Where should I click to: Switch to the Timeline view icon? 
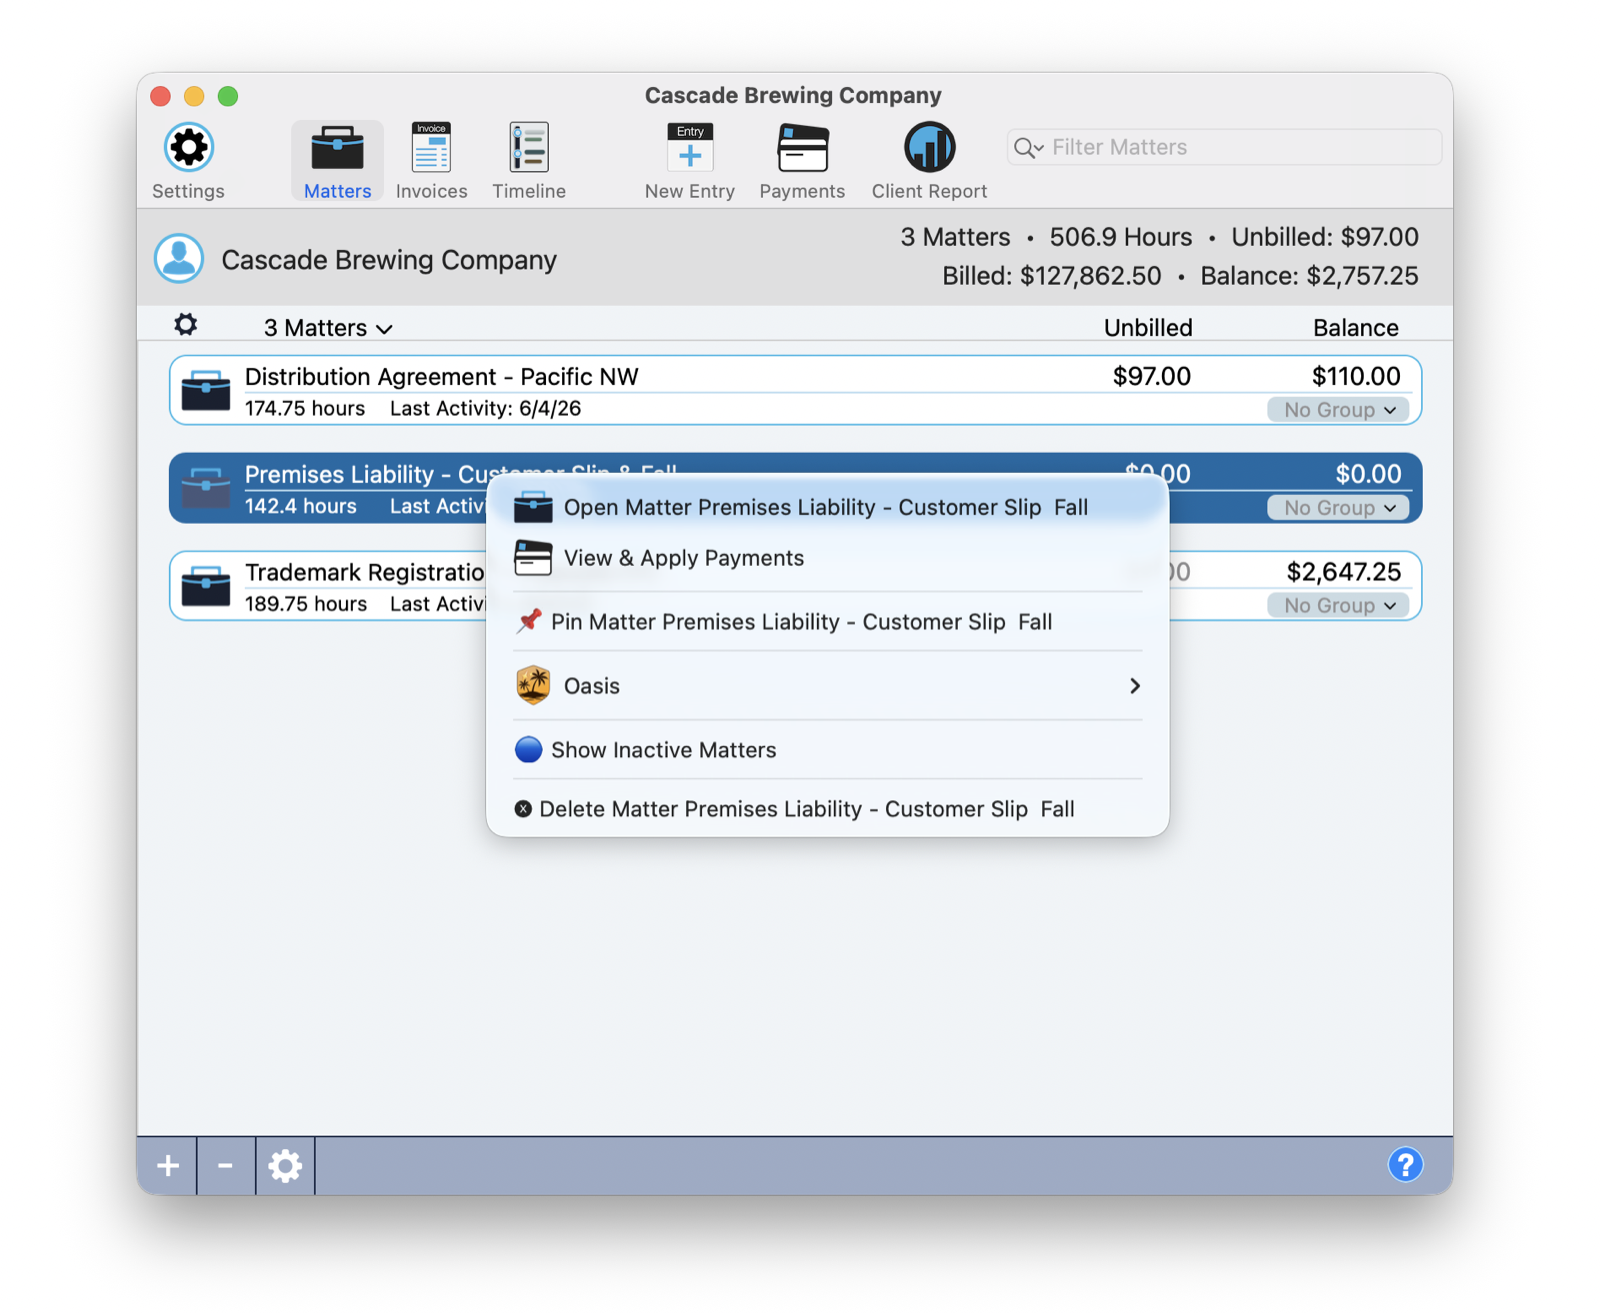(528, 148)
